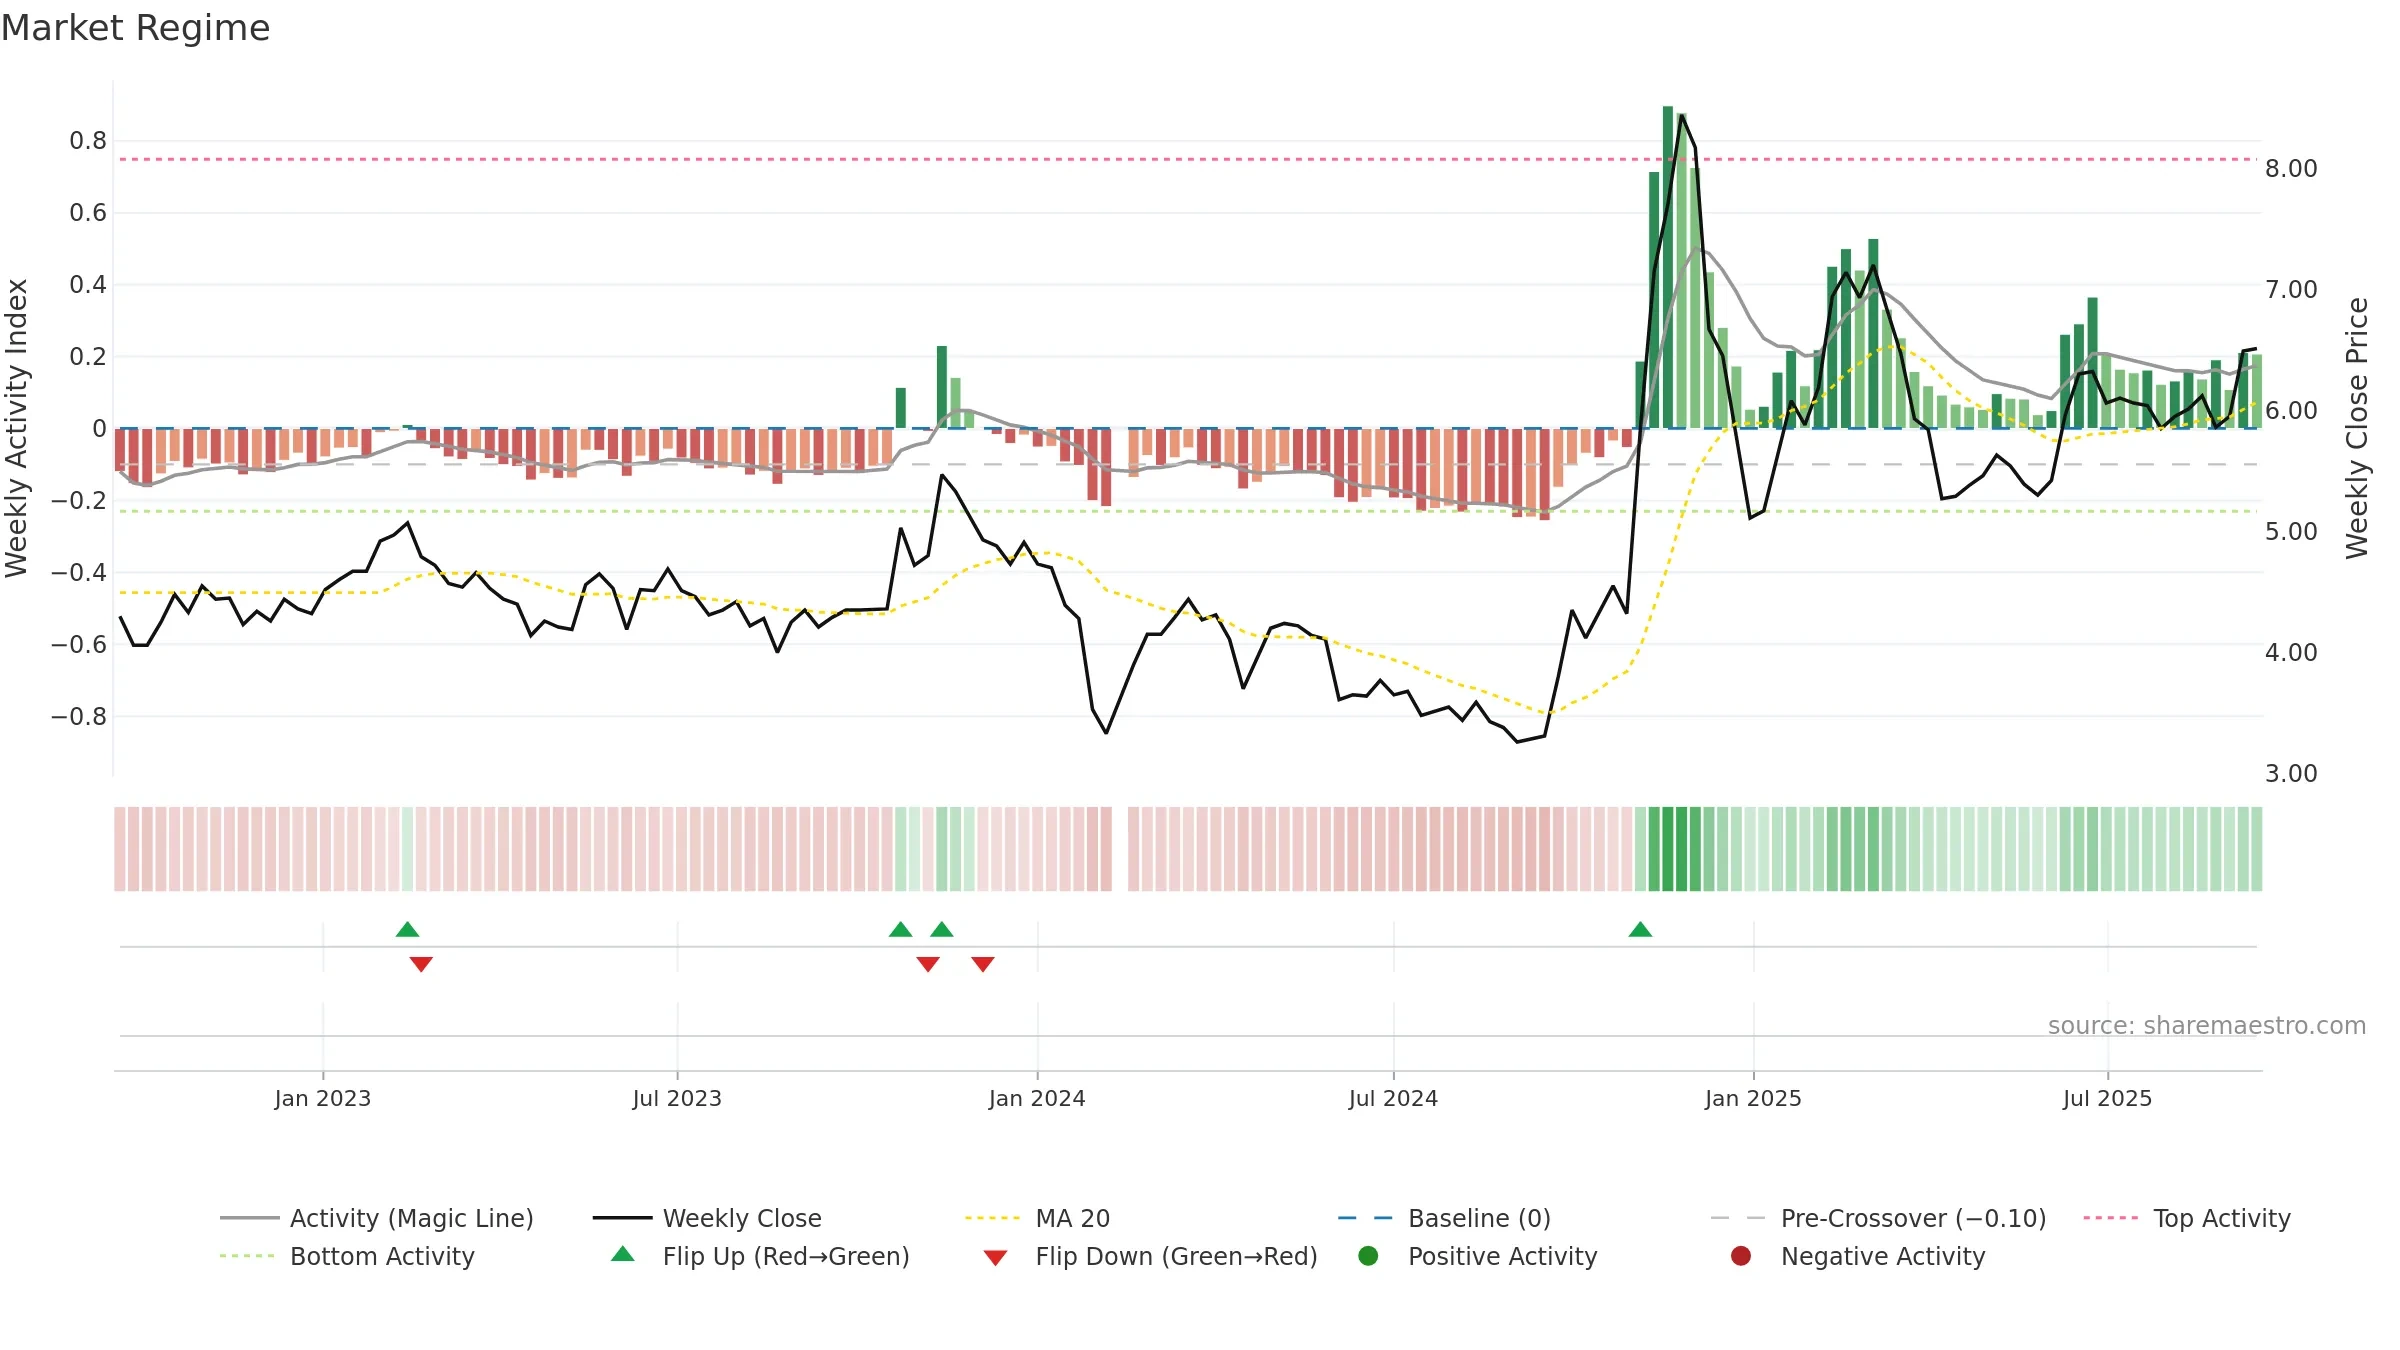
Task: Click the light green dotted swatch for Bottom Activity
Action: (x=247, y=1256)
